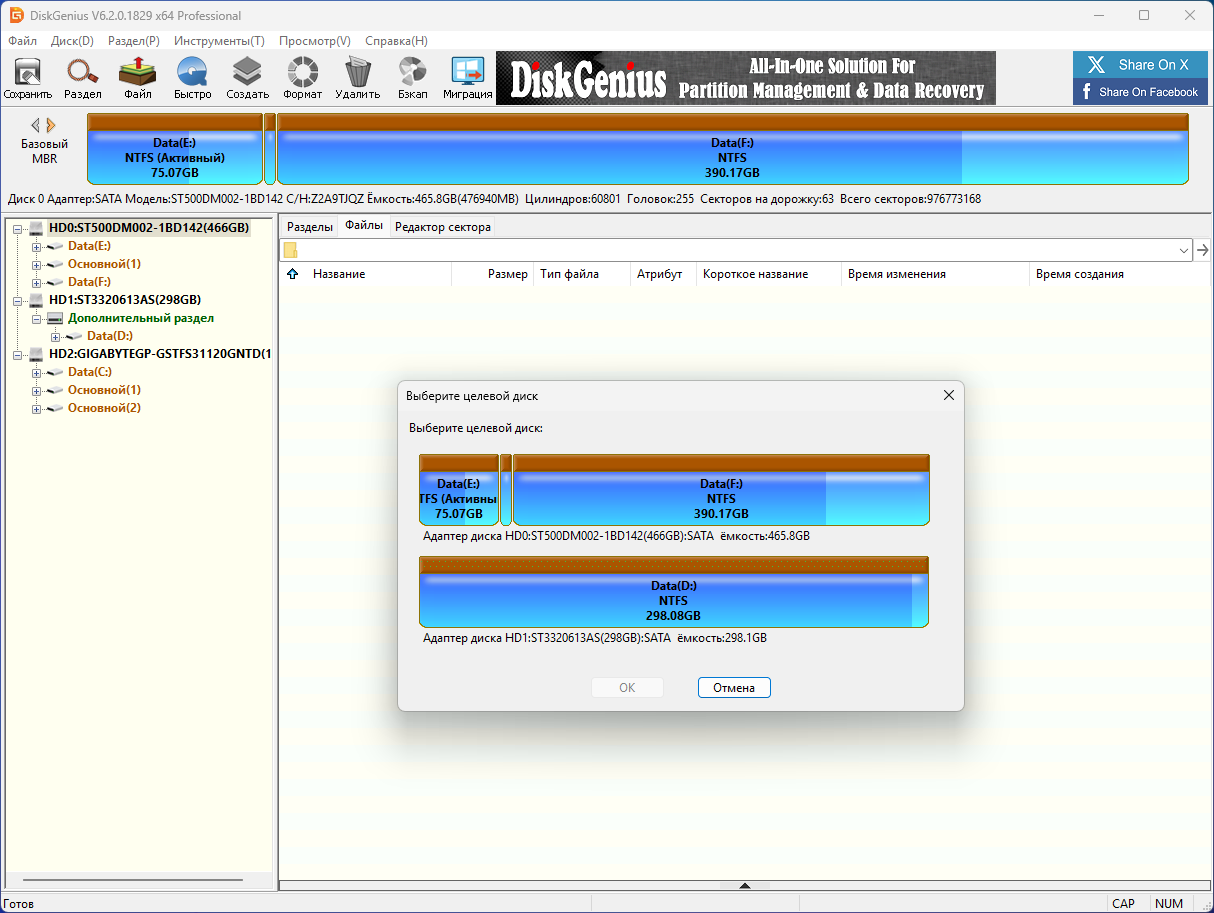
Task: Collapse the Дополнительный раздел node
Action: pyautogui.click(x=37, y=318)
